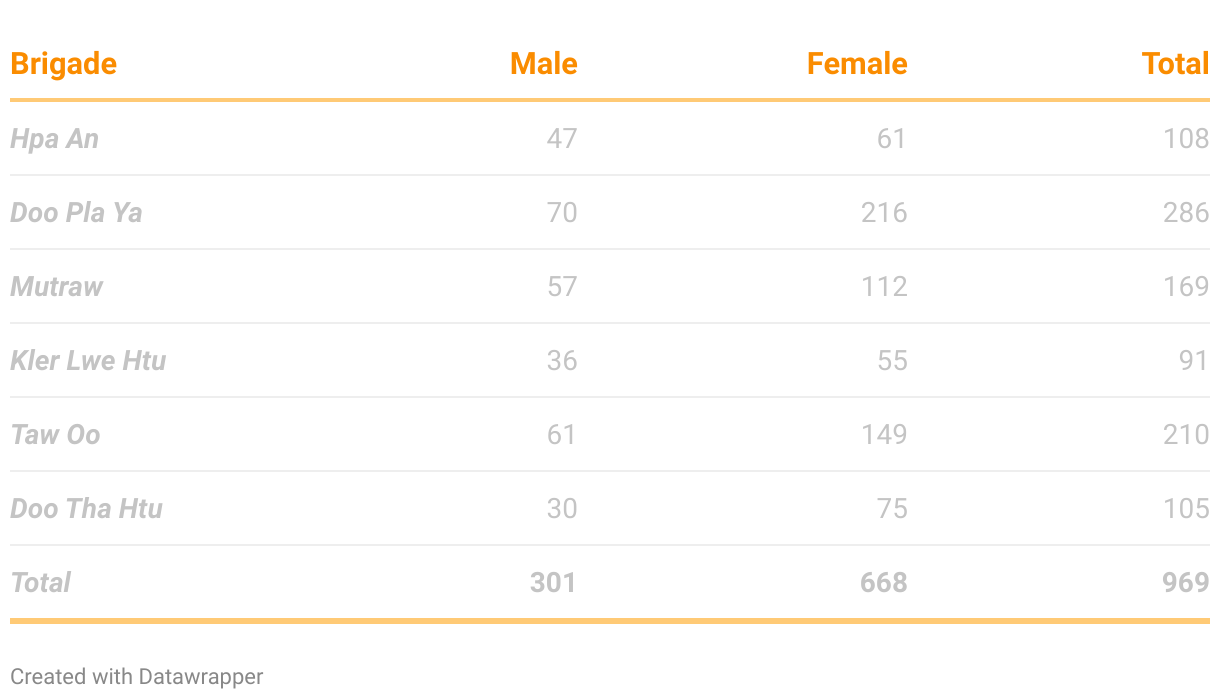Click the Male column header
Image resolution: width=1220 pixels, height=700 pixels.
(x=543, y=64)
